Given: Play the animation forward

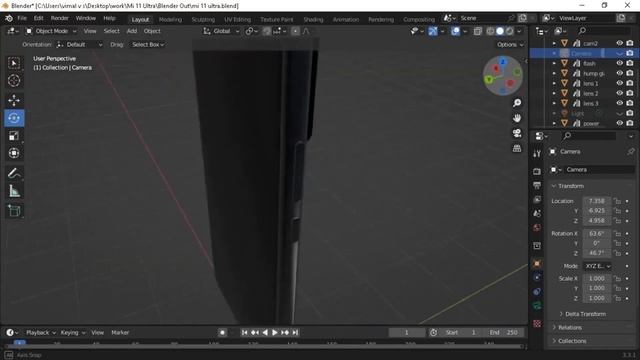Looking at the screenshot, I should pyautogui.click(x=274, y=333).
